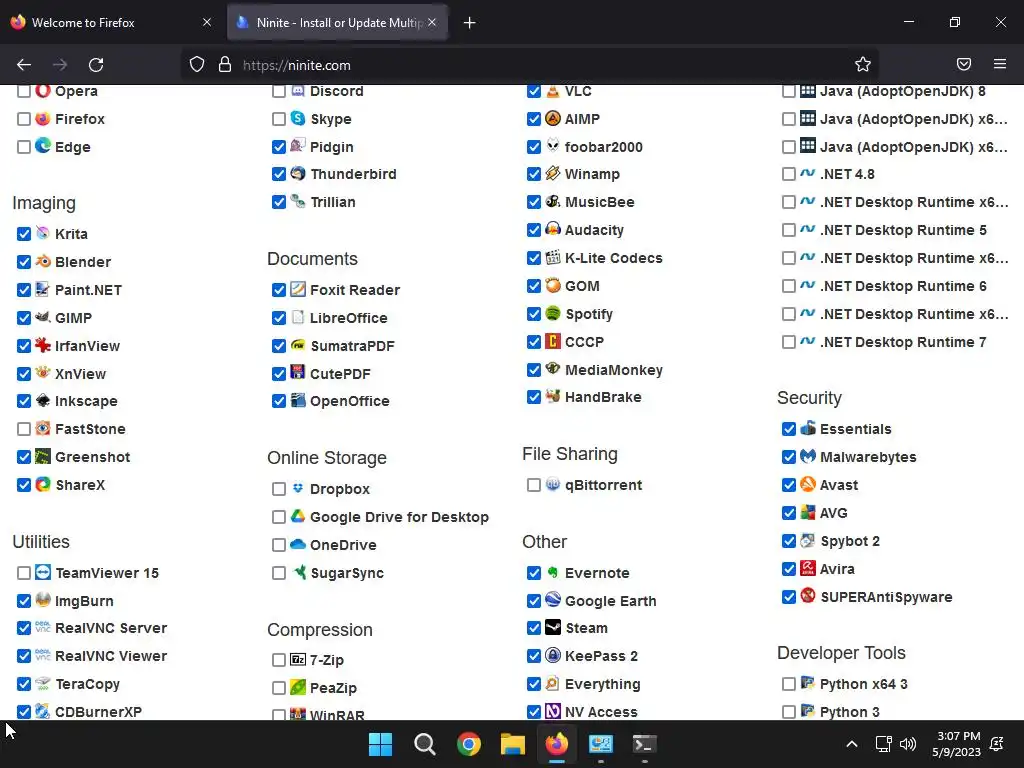Click the Audacity headphones icon
This screenshot has width=1024, height=768.
coord(553,229)
